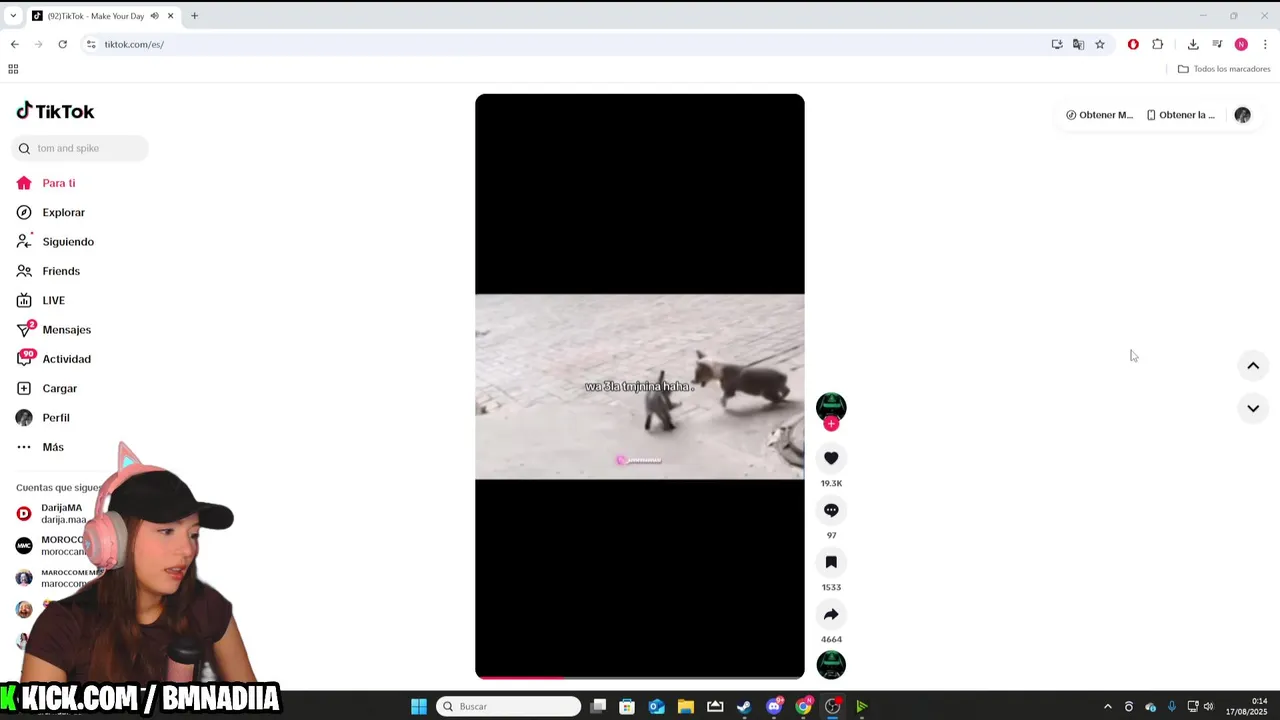Screen dimensions: 1280x720
Task: Open a new browser tab
Action: pos(195,16)
